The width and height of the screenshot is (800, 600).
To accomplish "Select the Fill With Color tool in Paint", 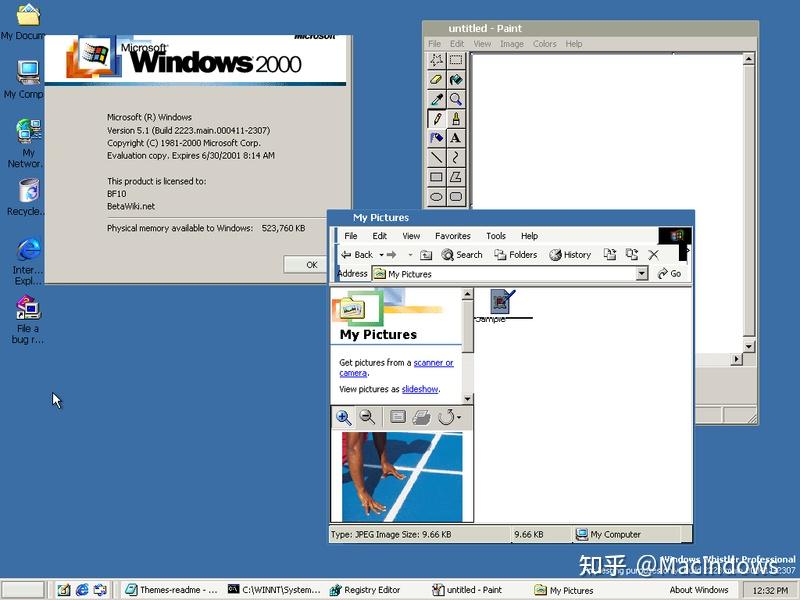I will [x=457, y=81].
